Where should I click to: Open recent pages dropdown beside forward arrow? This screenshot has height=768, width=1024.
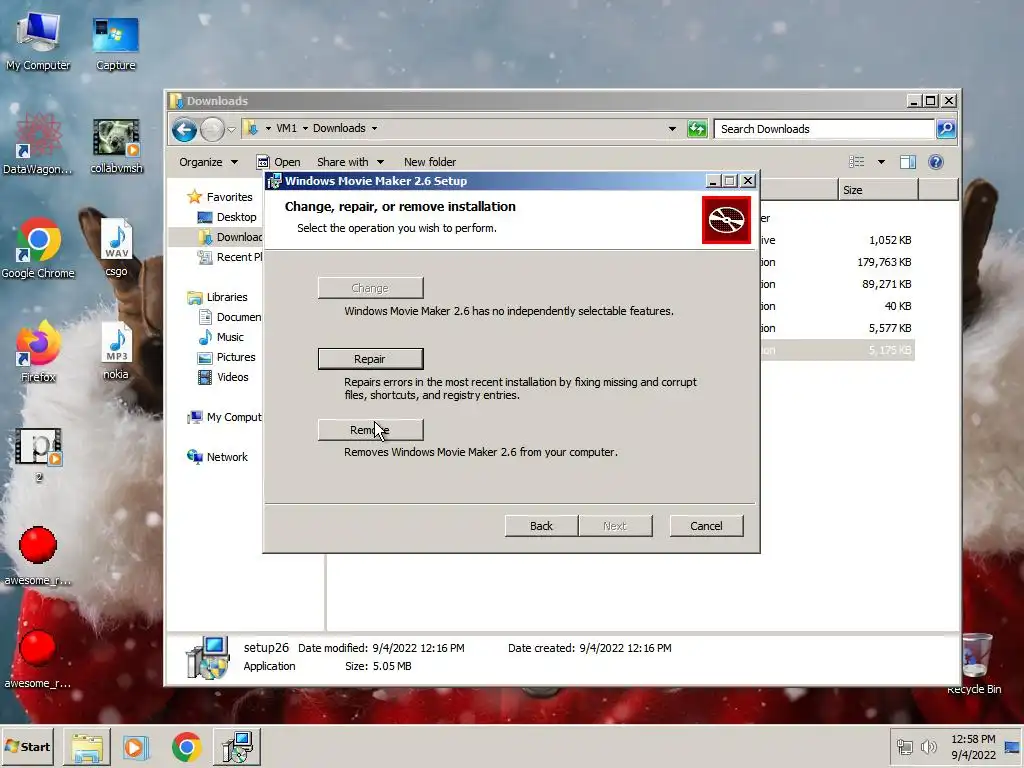pos(231,129)
